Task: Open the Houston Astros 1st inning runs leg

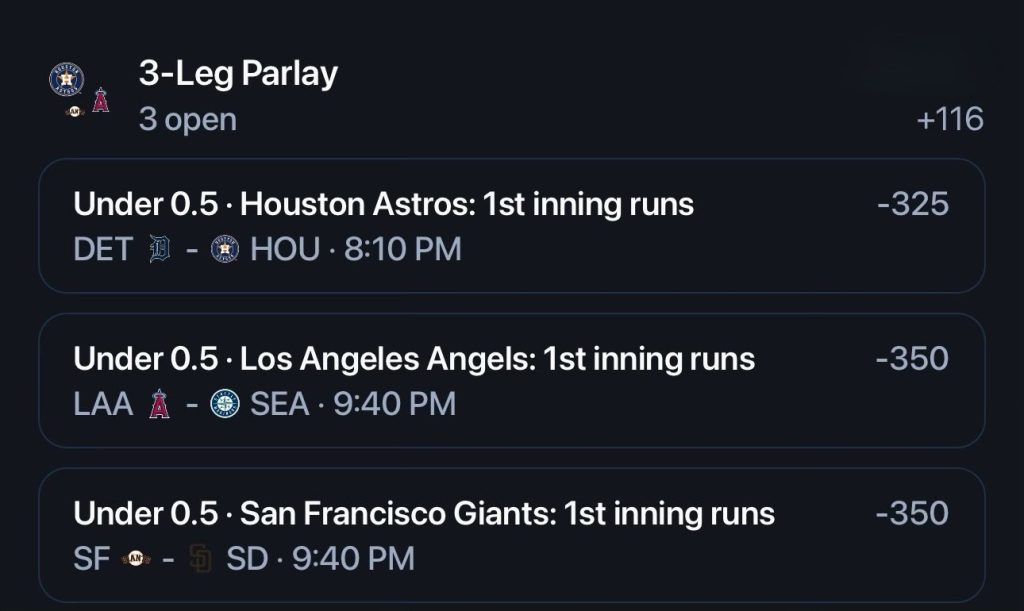Action: point(512,226)
